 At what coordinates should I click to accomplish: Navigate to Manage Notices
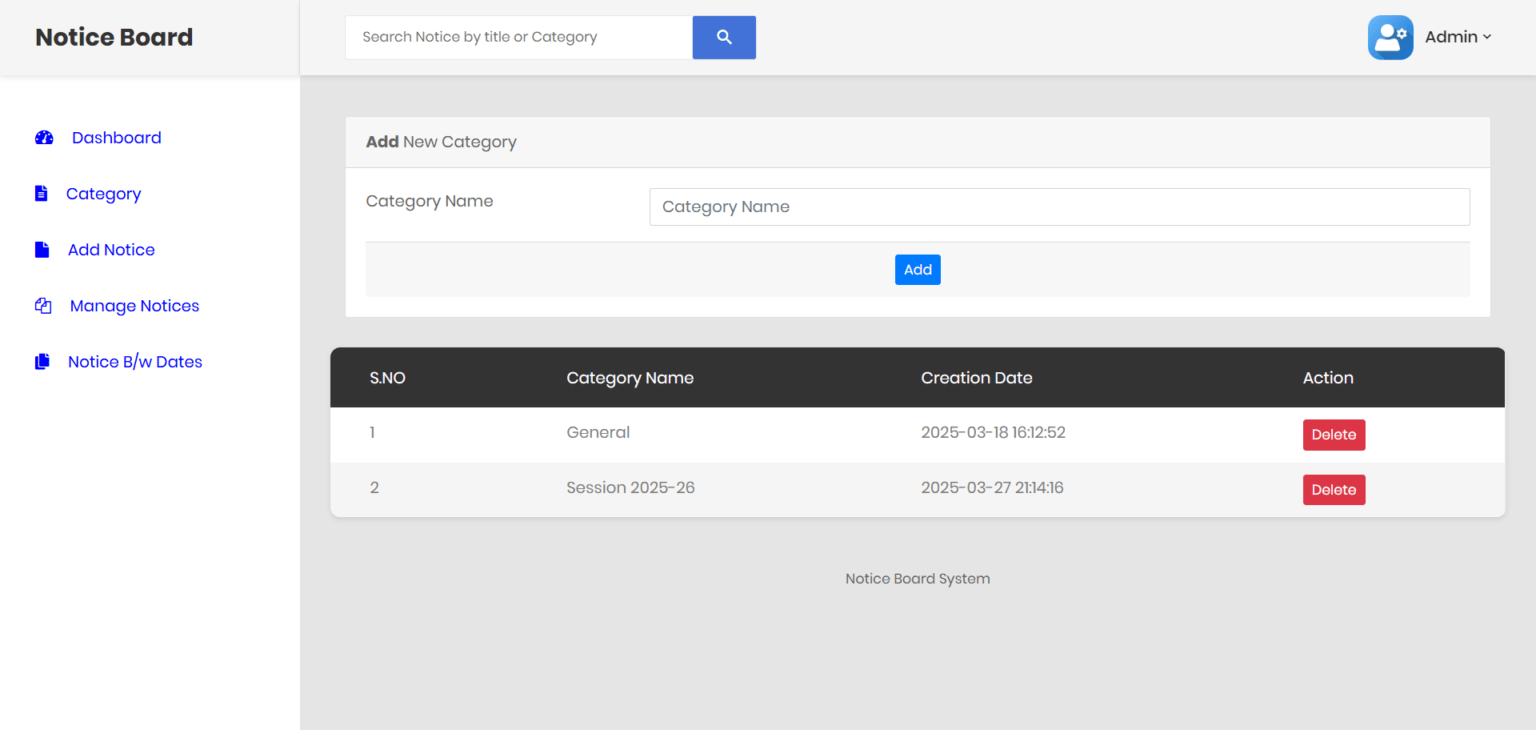pos(134,305)
